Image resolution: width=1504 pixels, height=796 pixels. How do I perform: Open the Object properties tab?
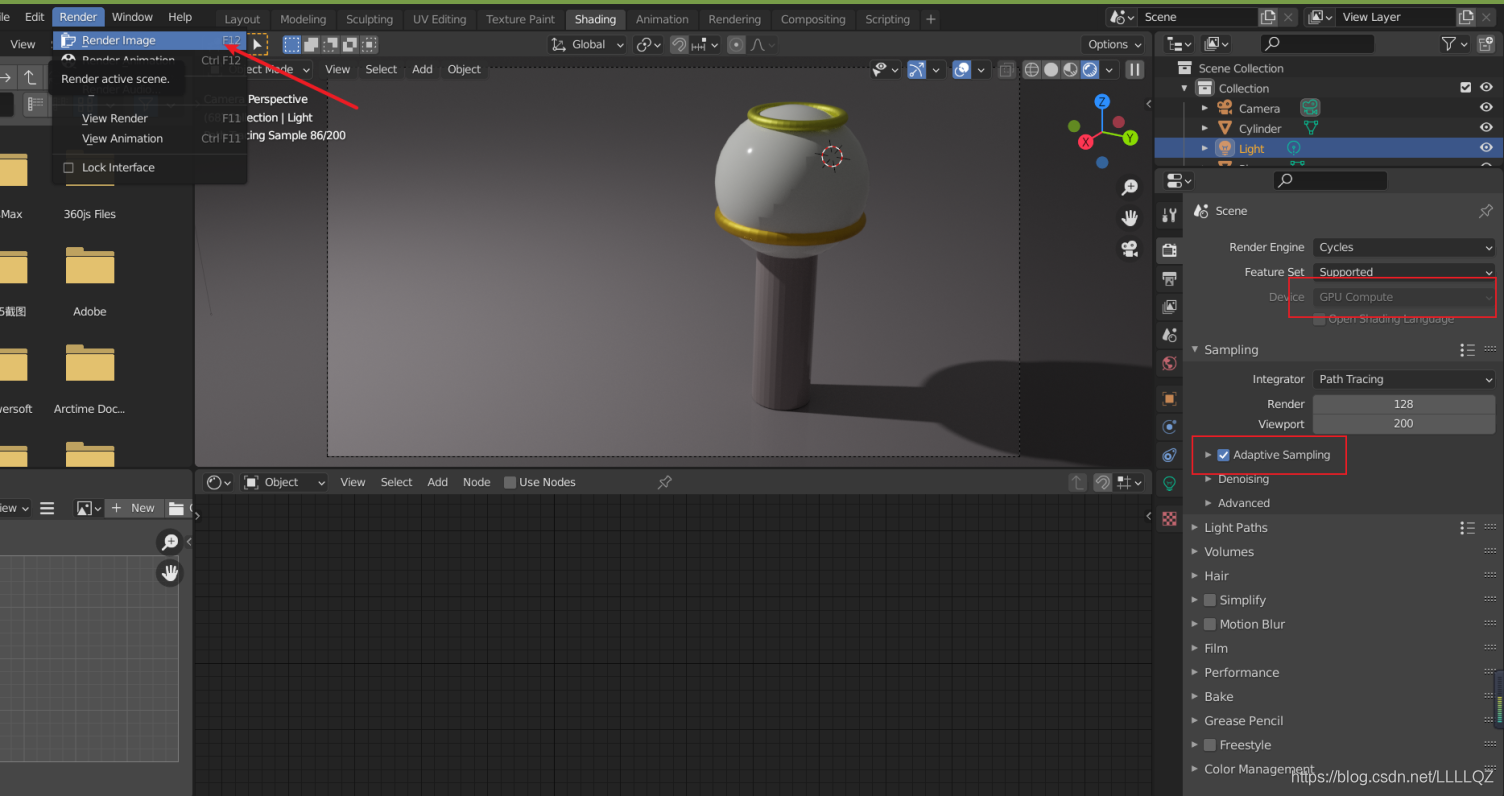coord(1169,398)
